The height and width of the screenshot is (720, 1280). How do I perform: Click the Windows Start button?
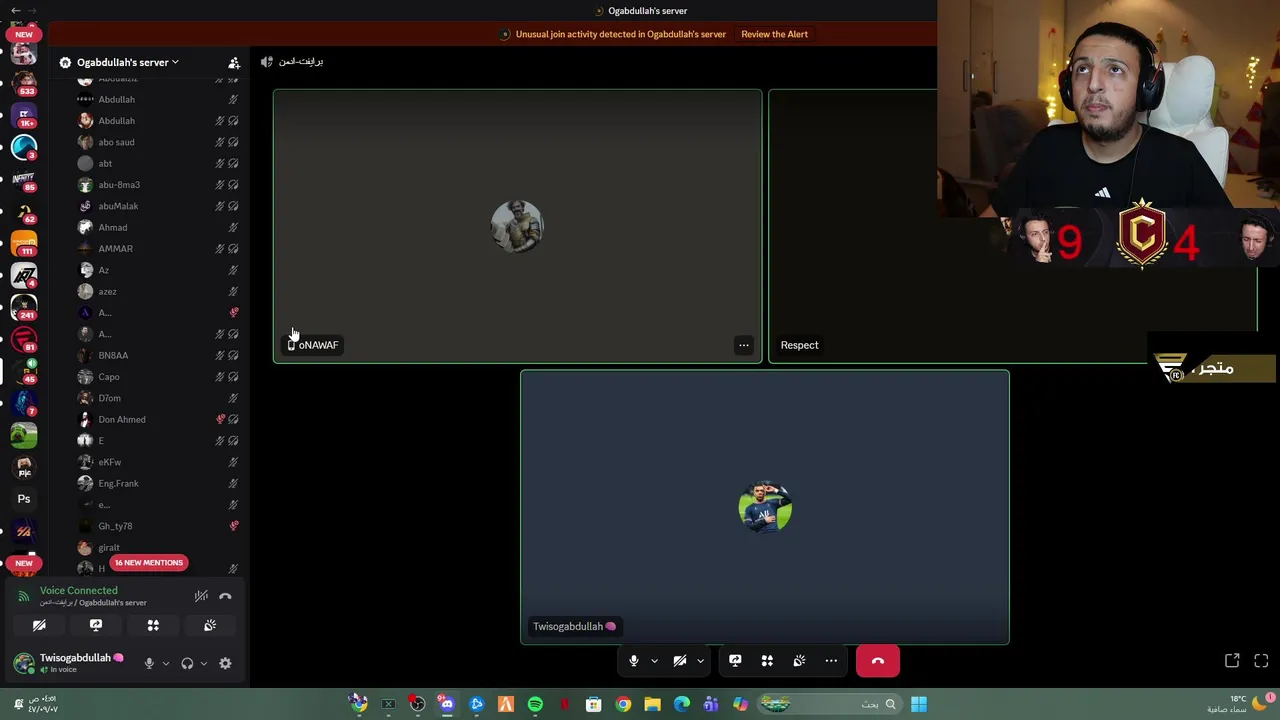[919, 704]
